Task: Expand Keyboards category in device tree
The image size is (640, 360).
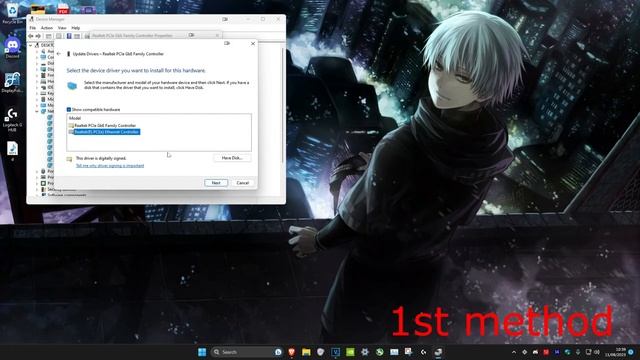Action: click(x=37, y=93)
